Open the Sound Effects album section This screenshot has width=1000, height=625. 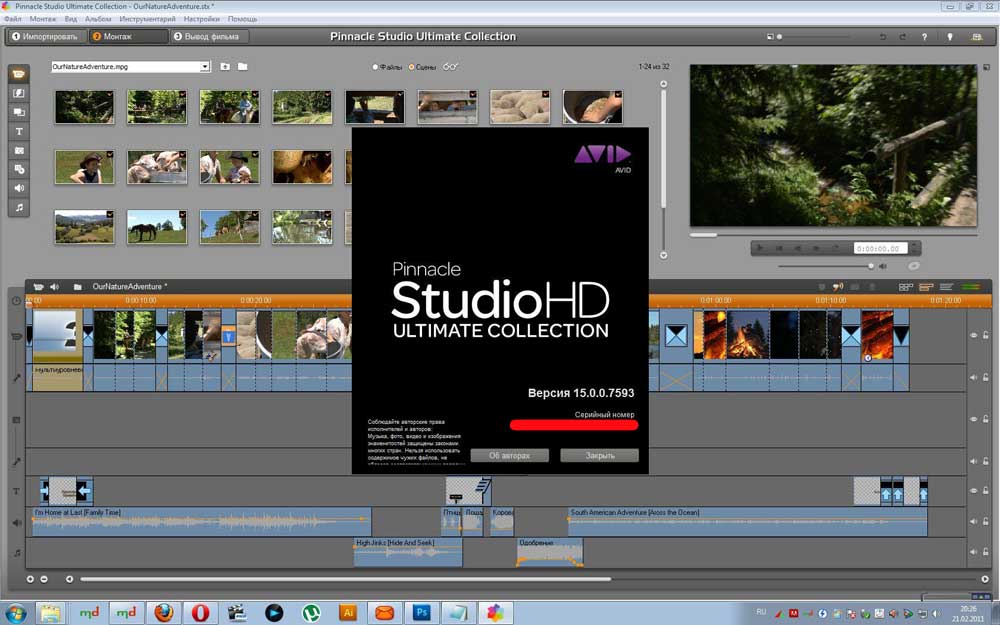click(19, 188)
